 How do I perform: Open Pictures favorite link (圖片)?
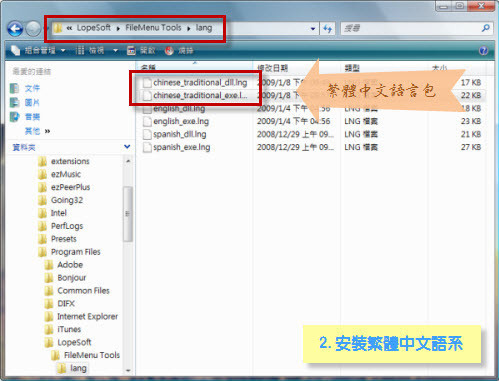[x=32, y=103]
